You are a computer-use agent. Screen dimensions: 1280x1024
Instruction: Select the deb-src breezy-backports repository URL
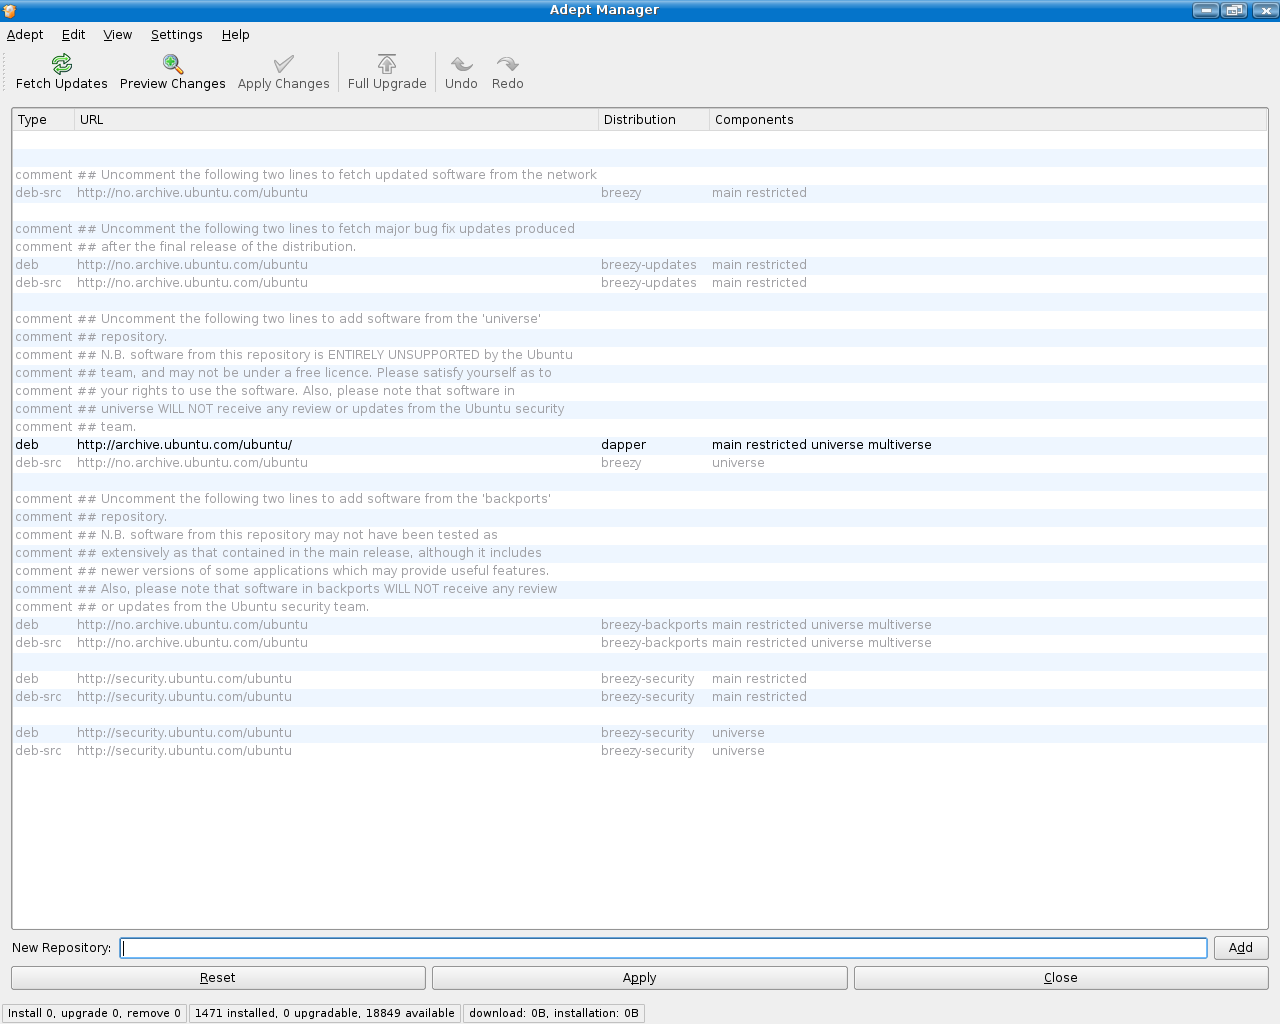tap(192, 643)
